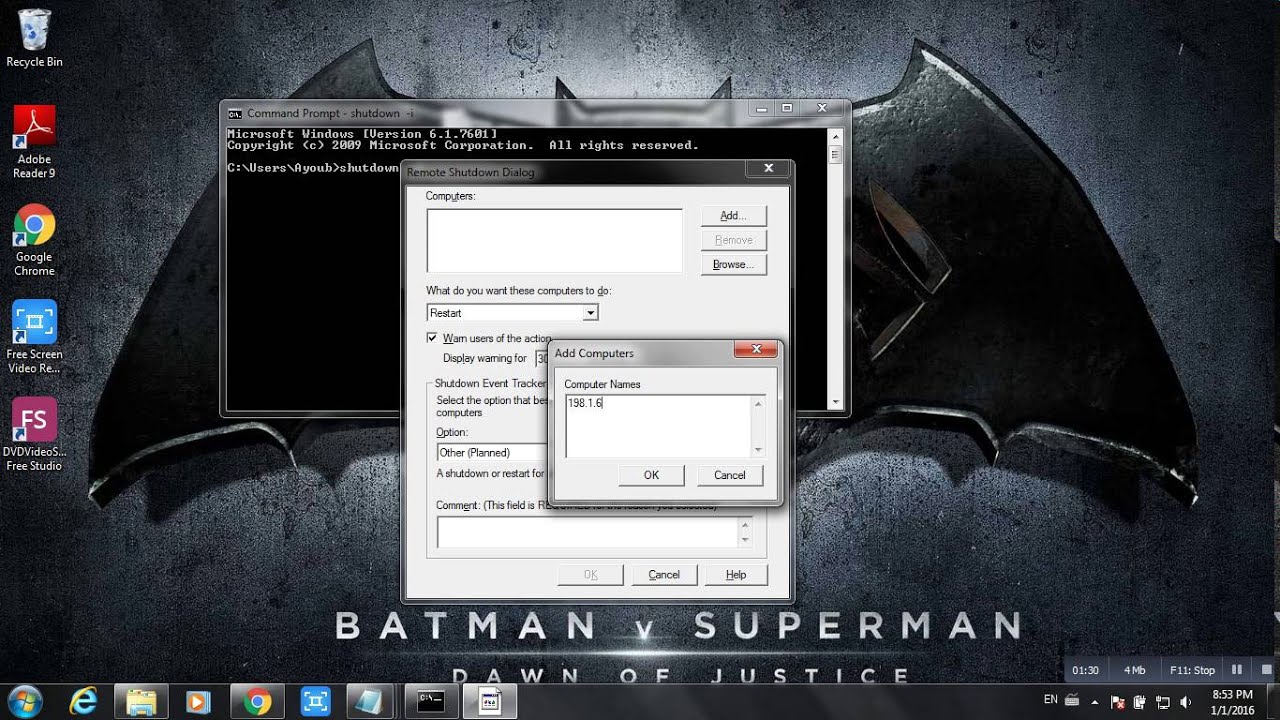1280x720 pixels.
Task: Open Windows Media Player from the taskbar
Action: 199,702
